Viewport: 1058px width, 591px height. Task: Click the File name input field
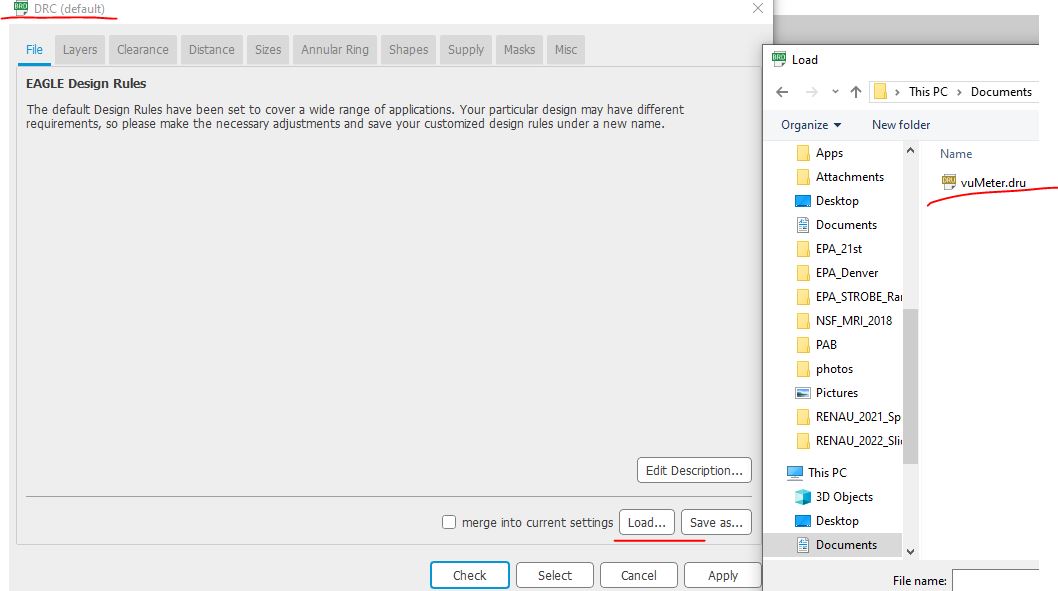tap(995, 580)
